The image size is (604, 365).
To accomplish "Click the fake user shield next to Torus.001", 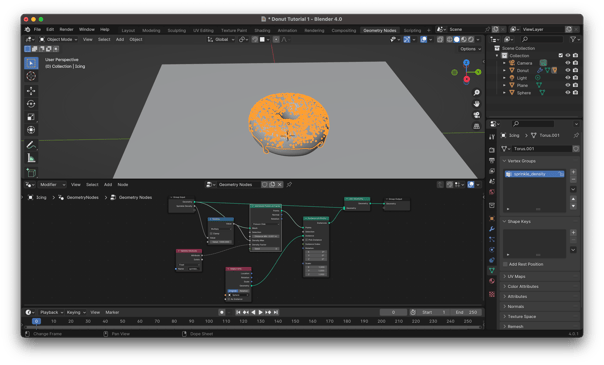I will click(576, 149).
